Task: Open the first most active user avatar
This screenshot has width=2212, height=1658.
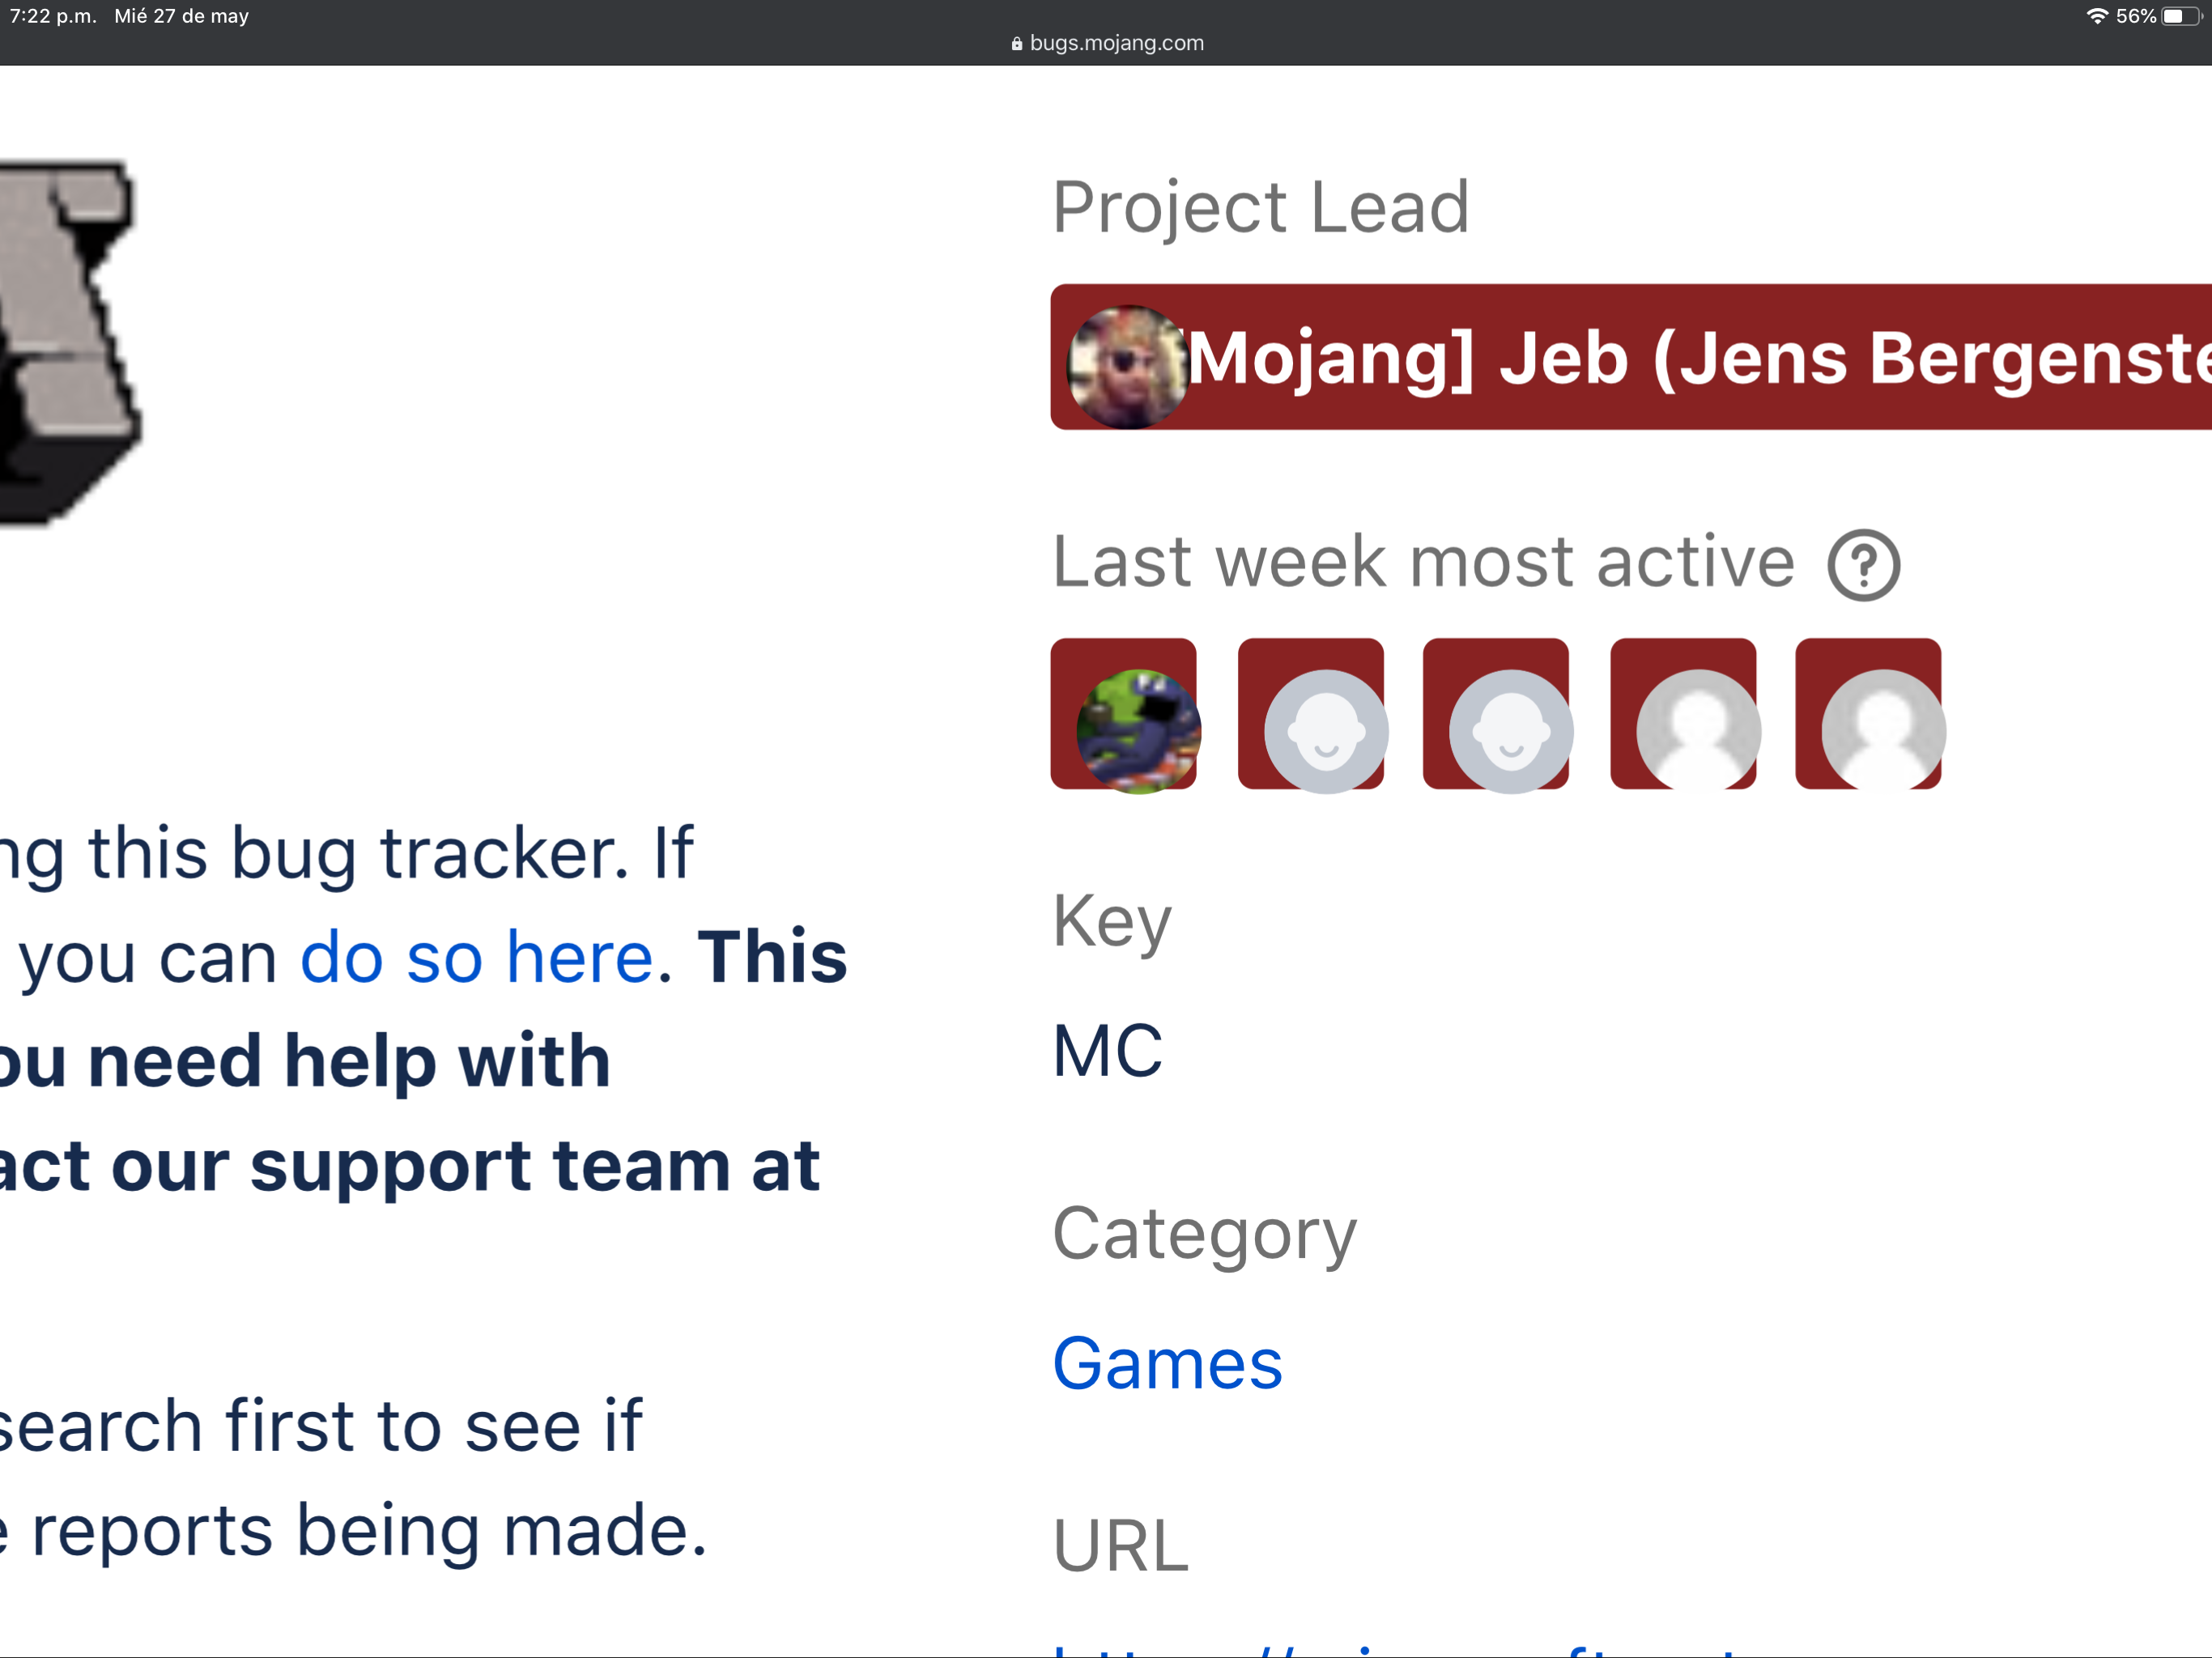Action: pyautogui.click(x=1137, y=729)
